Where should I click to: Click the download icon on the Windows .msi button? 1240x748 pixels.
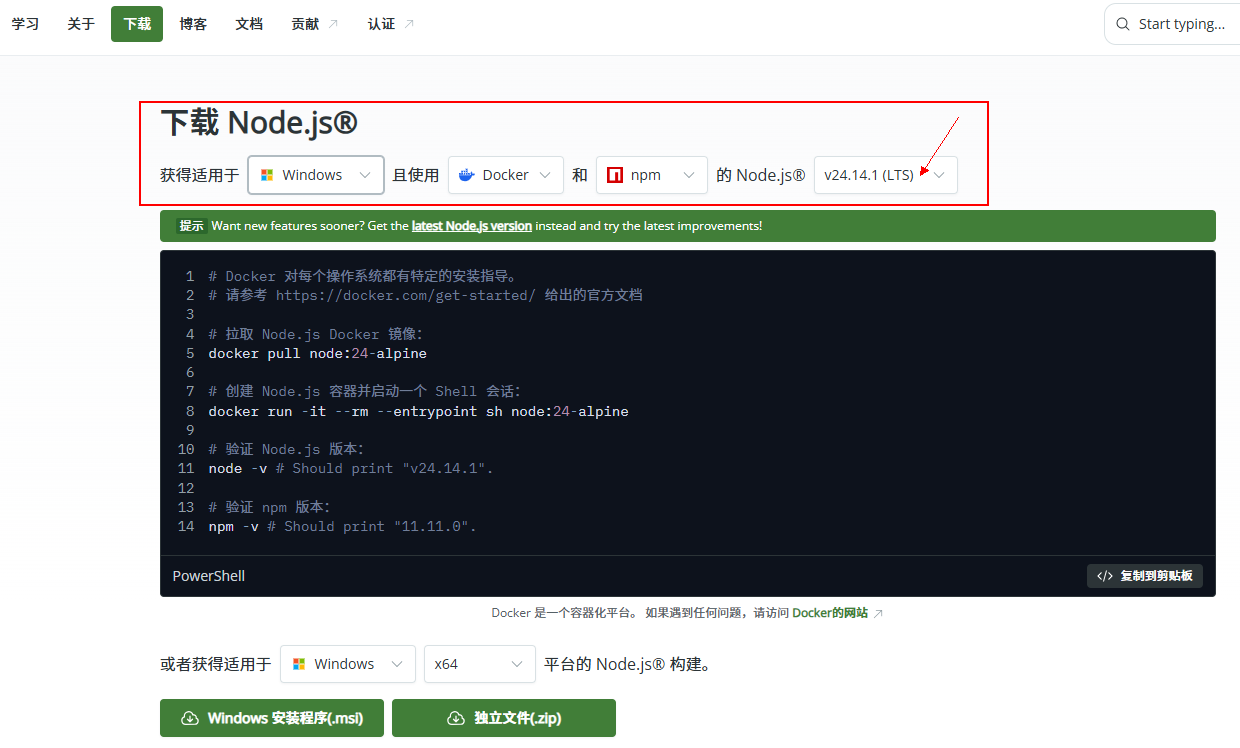[x=189, y=718]
